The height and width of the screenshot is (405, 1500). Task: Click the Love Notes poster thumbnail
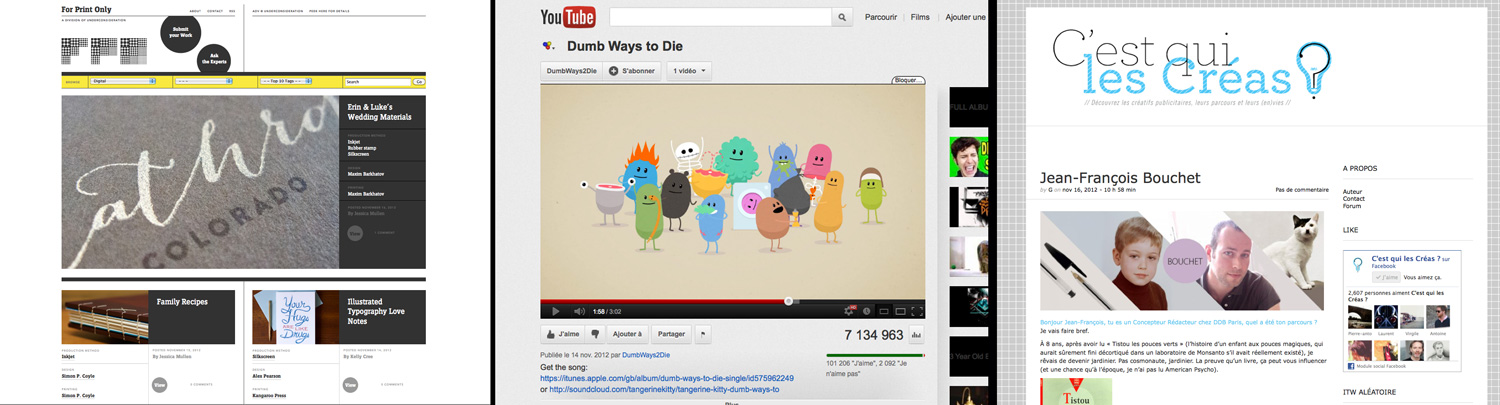click(x=296, y=317)
